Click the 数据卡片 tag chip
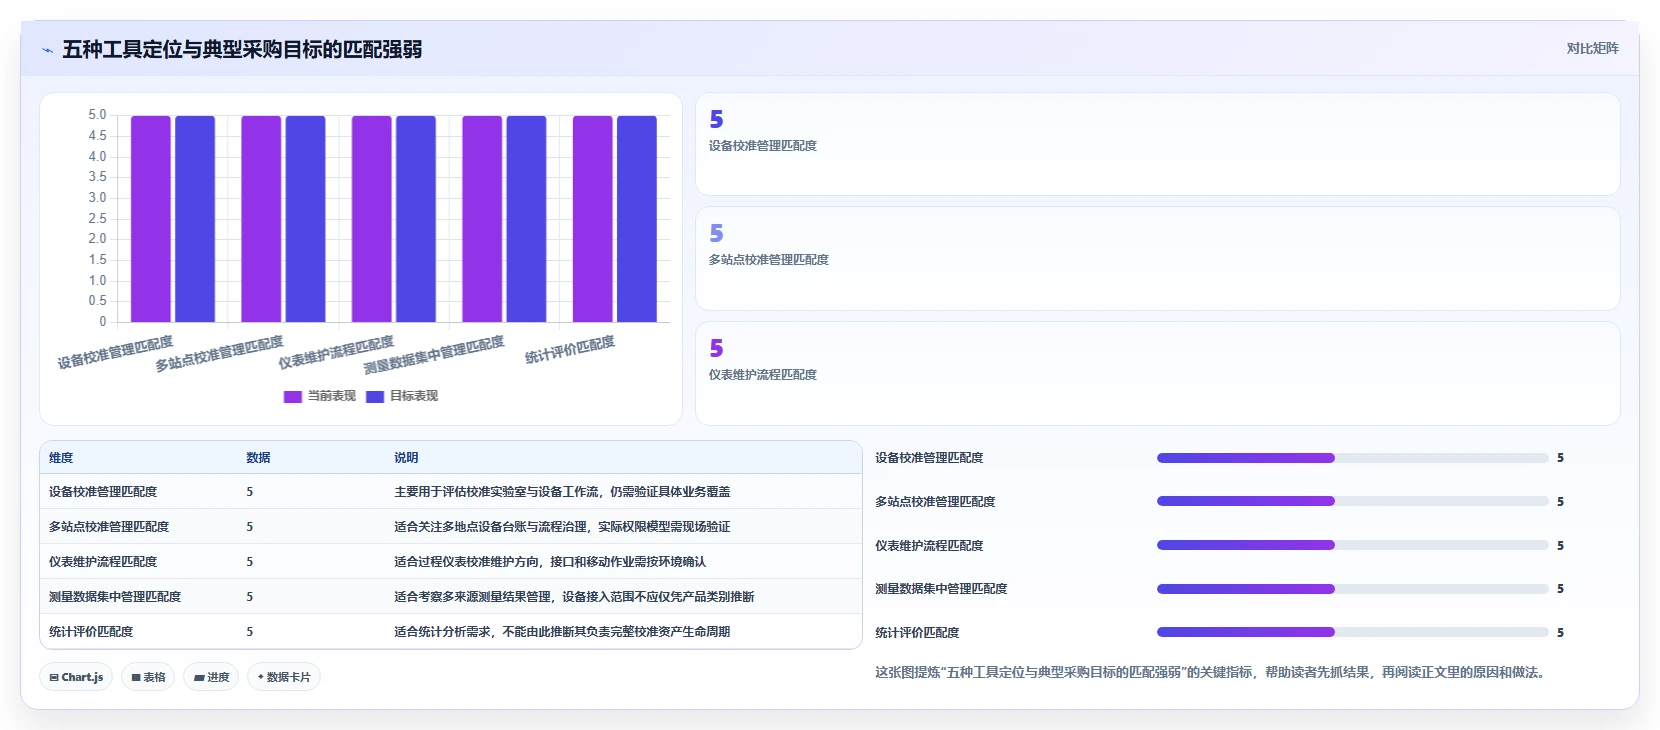The height and width of the screenshot is (730, 1660). click(284, 677)
